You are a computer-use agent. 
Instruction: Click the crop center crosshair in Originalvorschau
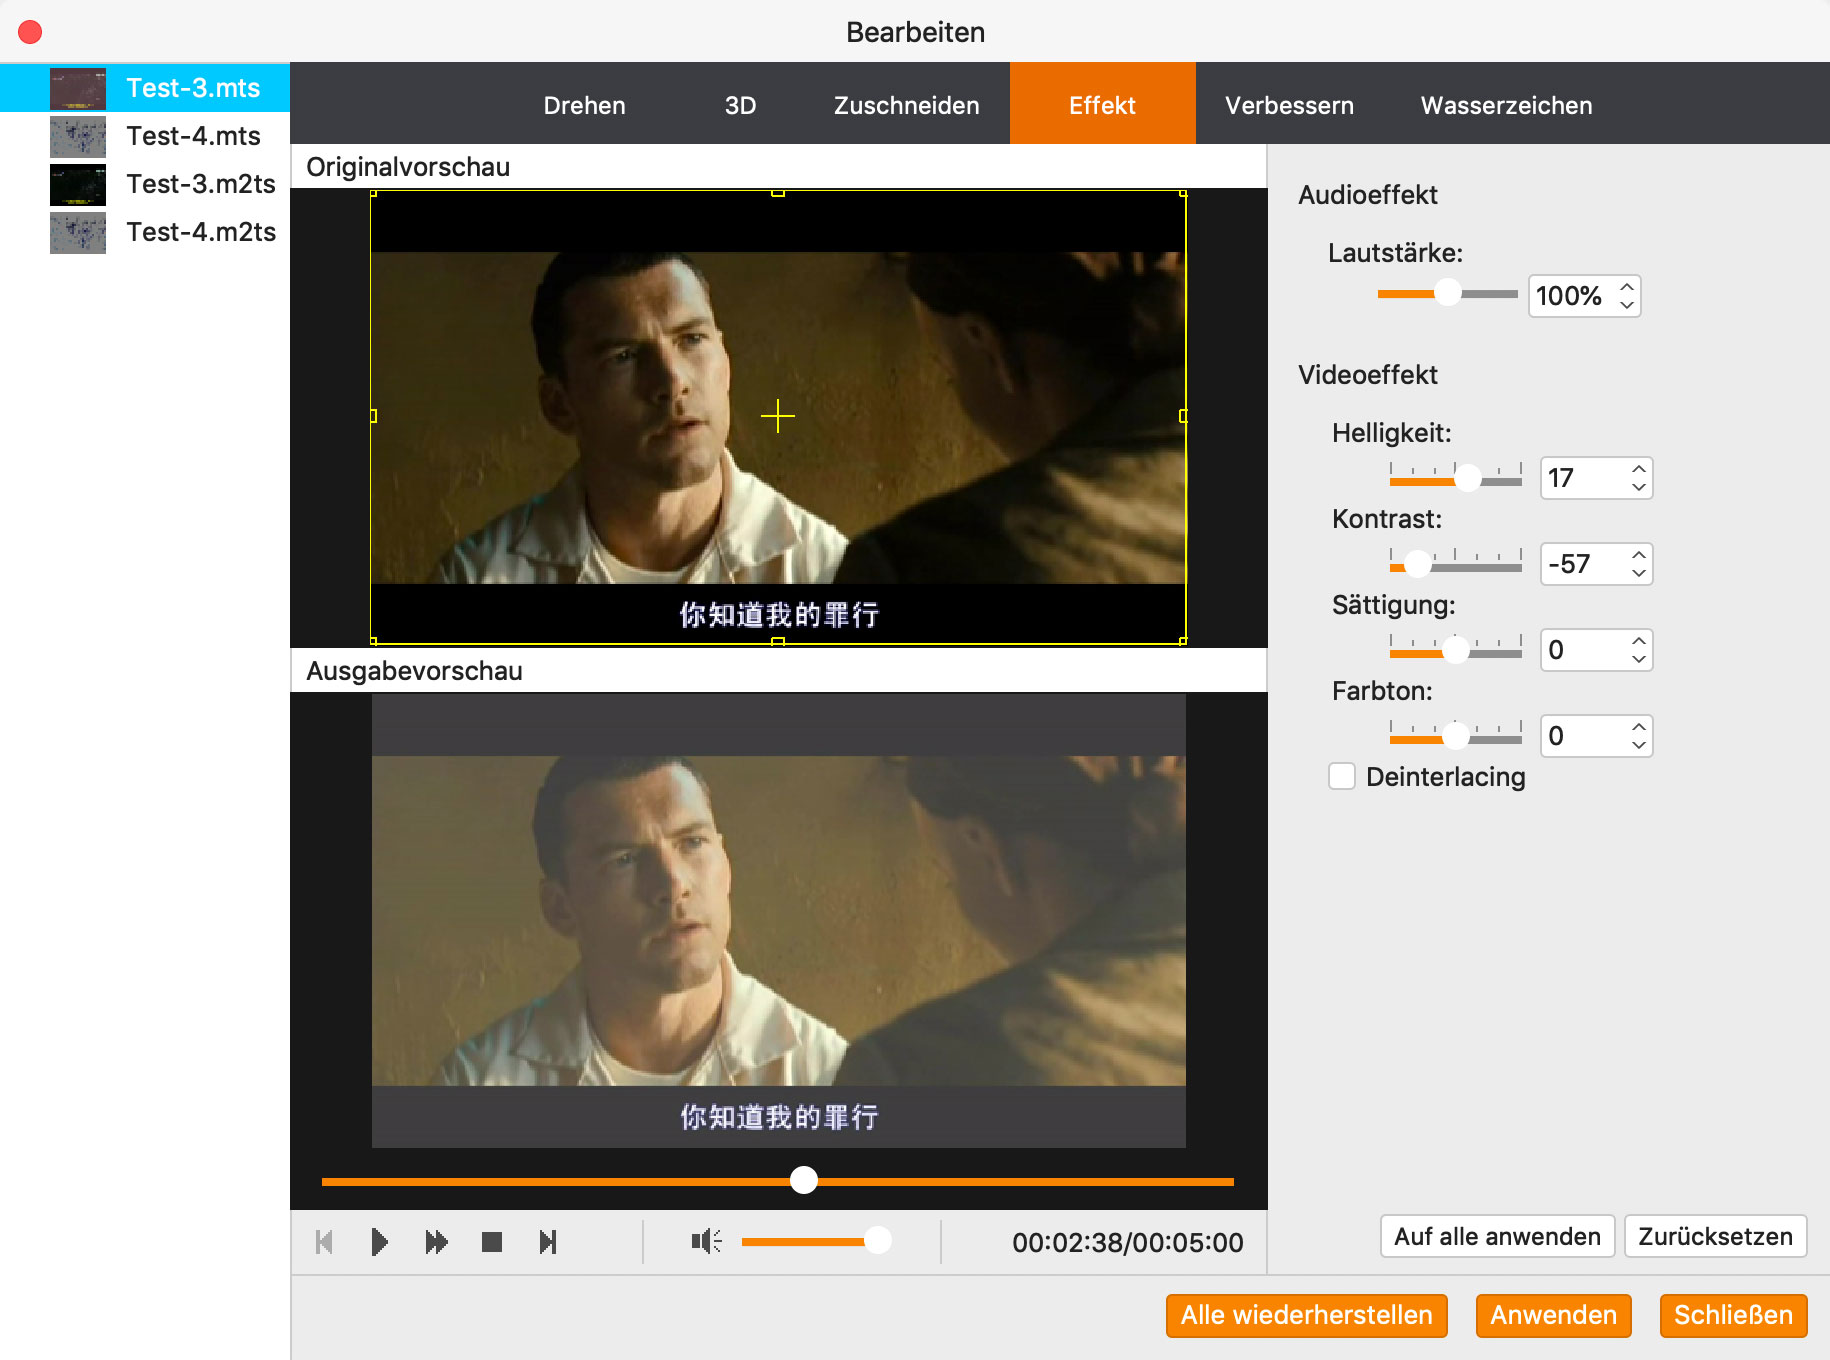click(x=777, y=416)
